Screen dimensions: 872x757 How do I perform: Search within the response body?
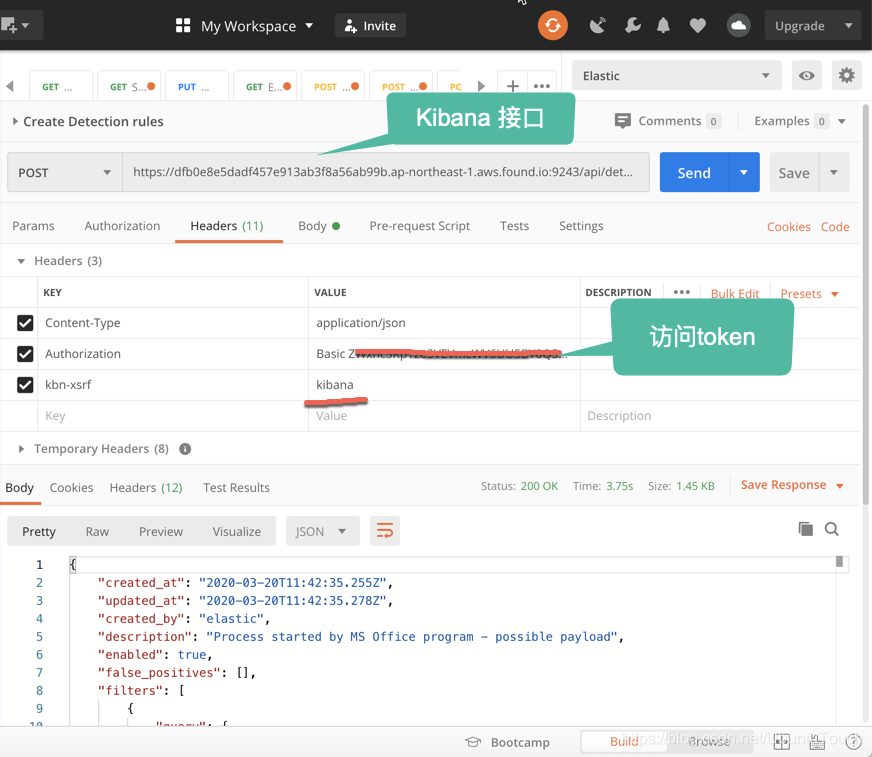tap(831, 529)
